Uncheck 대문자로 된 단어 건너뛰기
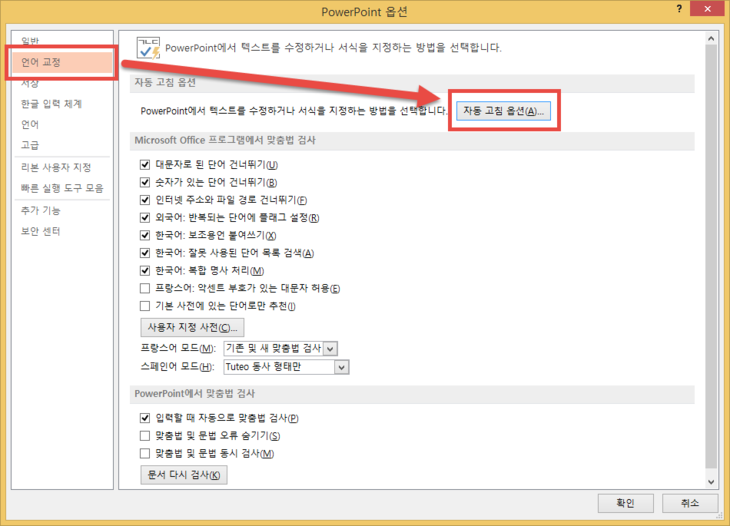Viewport: 730px width, 526px height. coord(145,164)
